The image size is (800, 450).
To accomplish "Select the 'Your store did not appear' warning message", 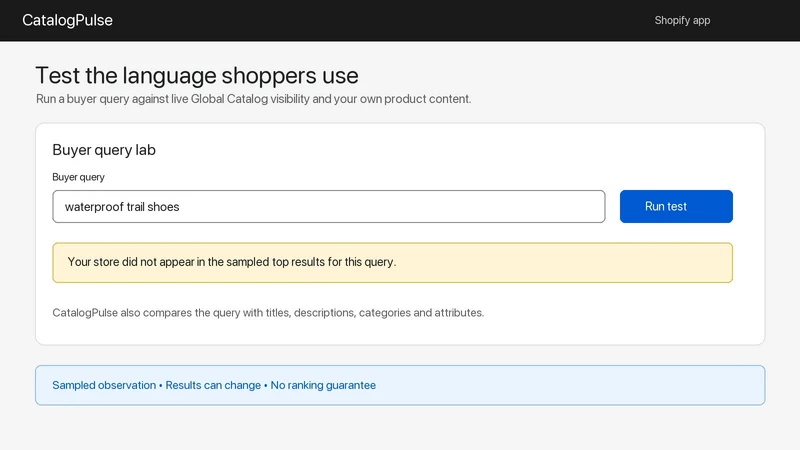I will click(392, 262).
